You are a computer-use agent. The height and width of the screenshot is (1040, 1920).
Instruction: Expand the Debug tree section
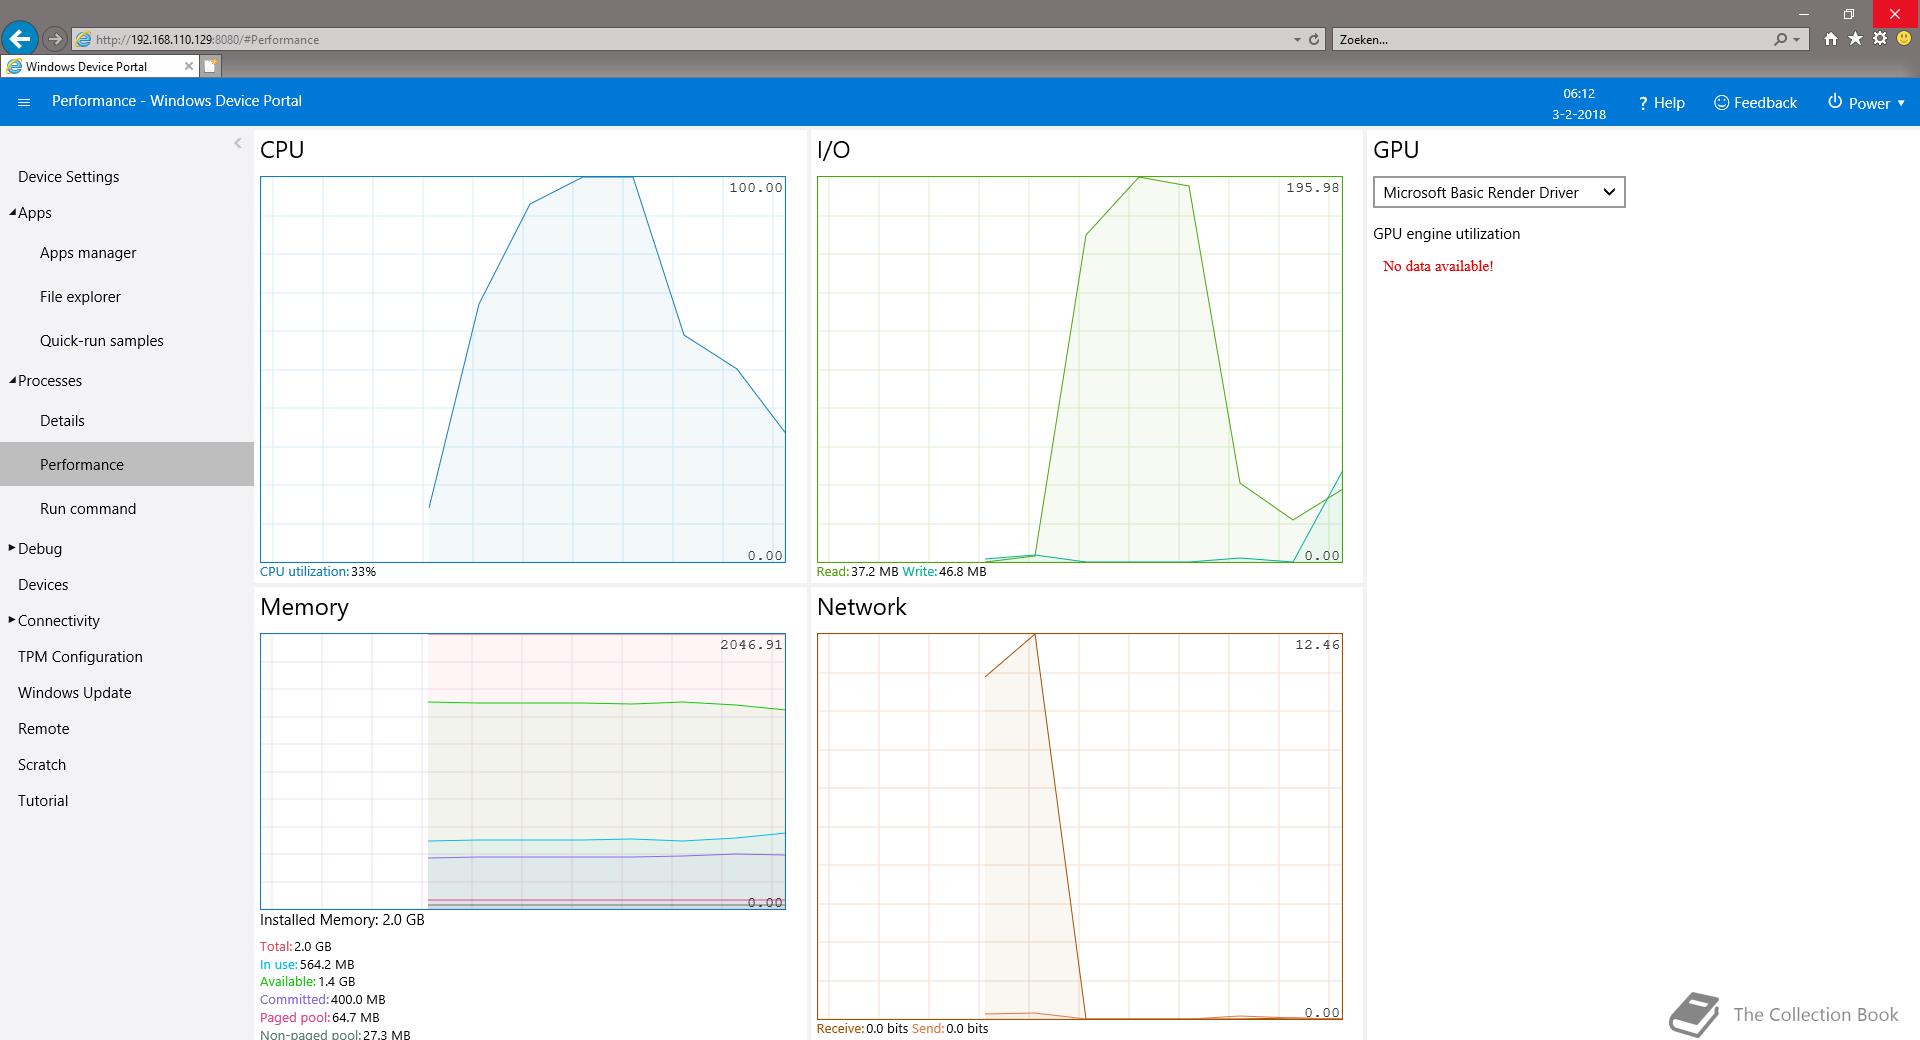(12, 548)
